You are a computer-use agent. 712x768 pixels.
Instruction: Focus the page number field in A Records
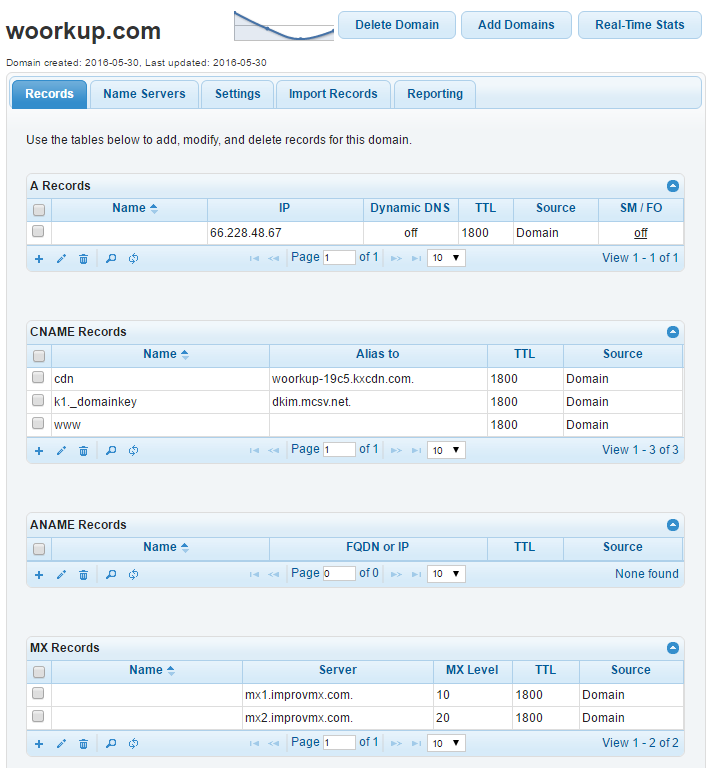(339, 258)
